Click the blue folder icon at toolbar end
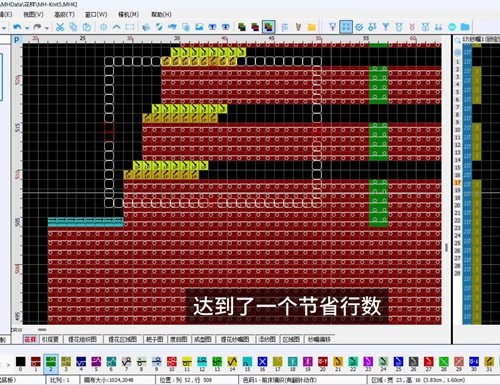Screen dimensions: 500x385 pos(465,27)
